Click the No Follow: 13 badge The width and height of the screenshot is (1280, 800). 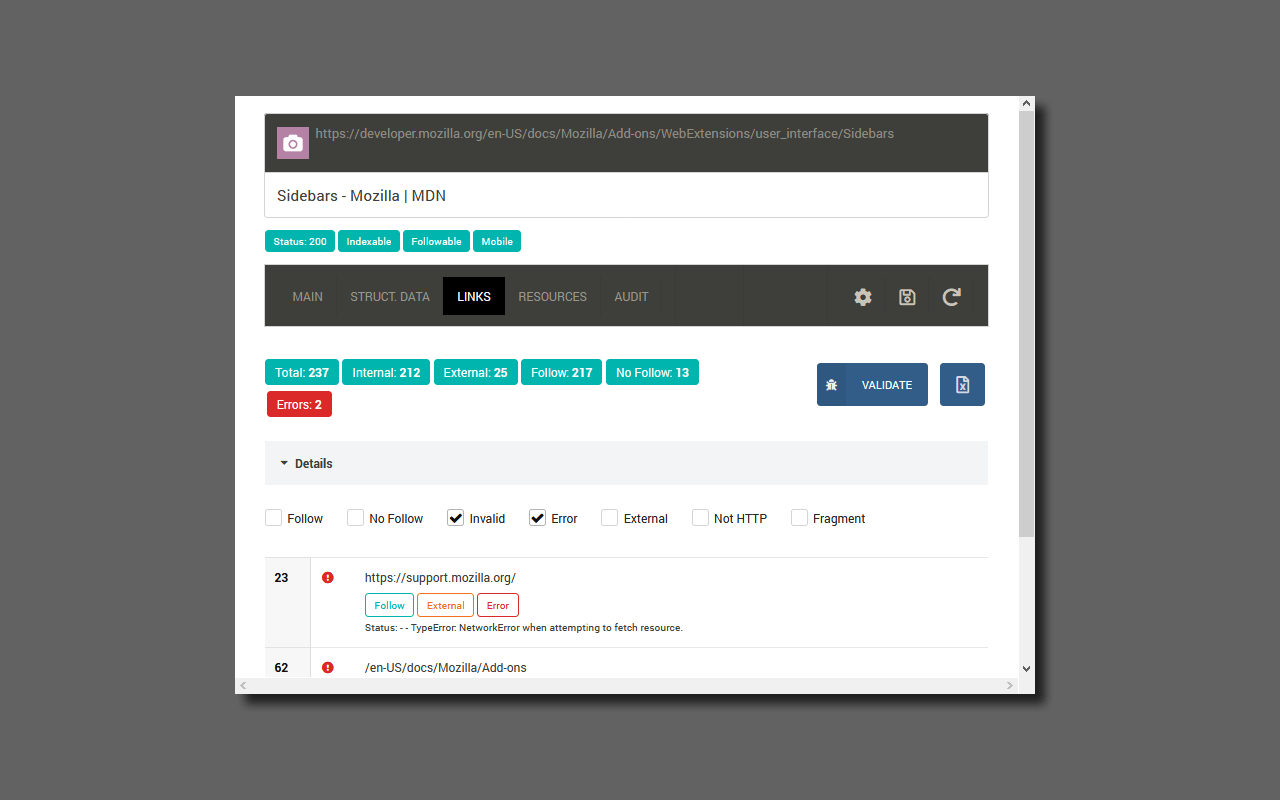[652, 372]
